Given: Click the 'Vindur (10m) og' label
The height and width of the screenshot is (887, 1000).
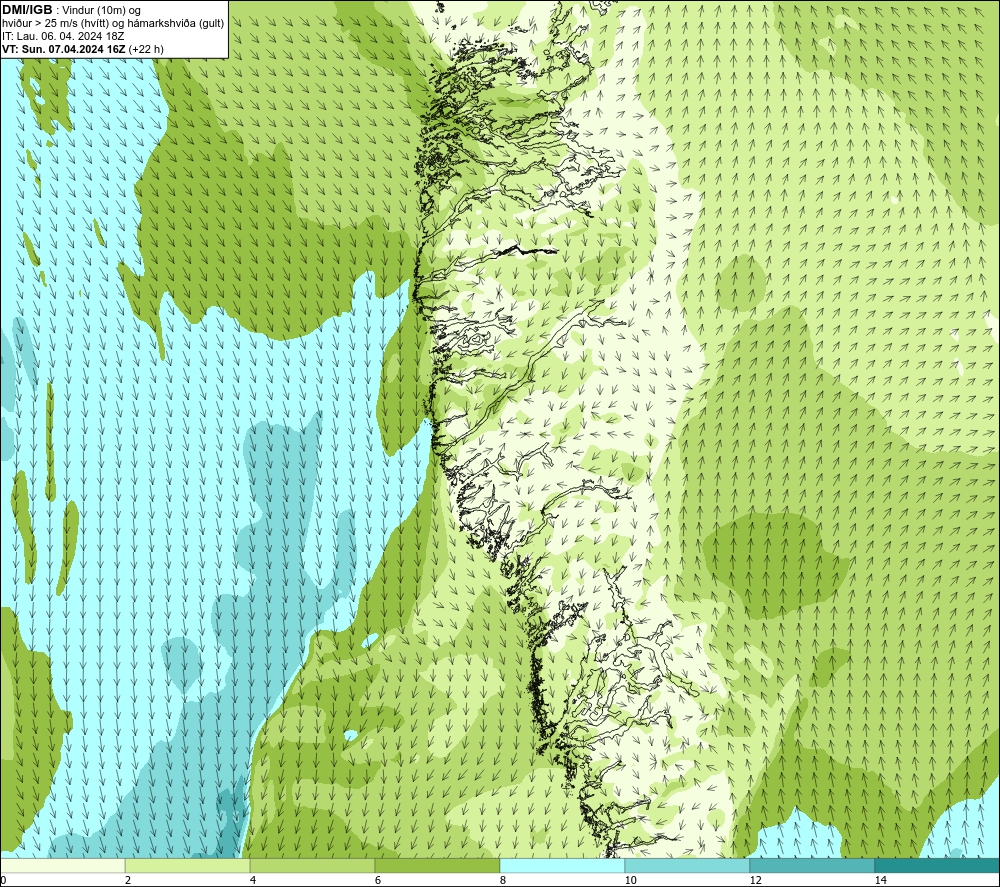Looking at the screenshot, I should [x=101, y=11].
